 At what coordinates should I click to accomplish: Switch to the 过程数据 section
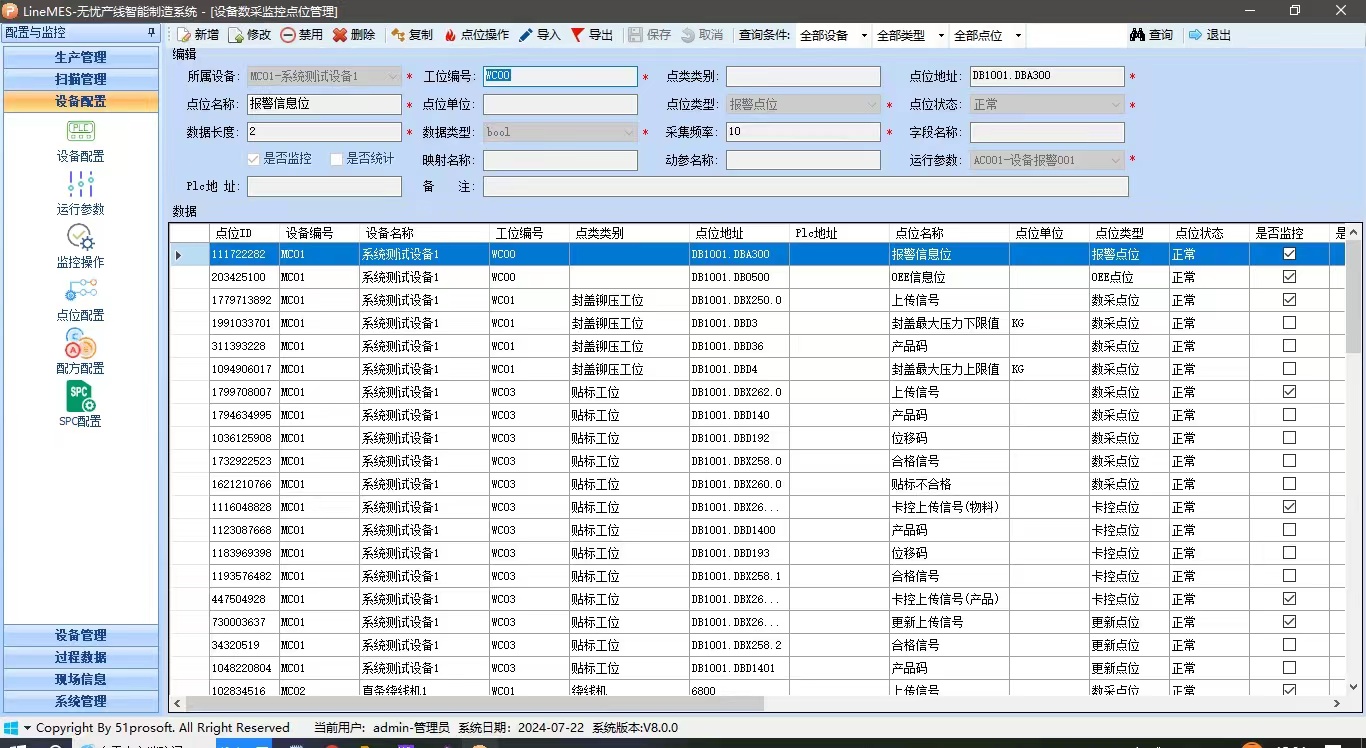[x=80, y=657]
